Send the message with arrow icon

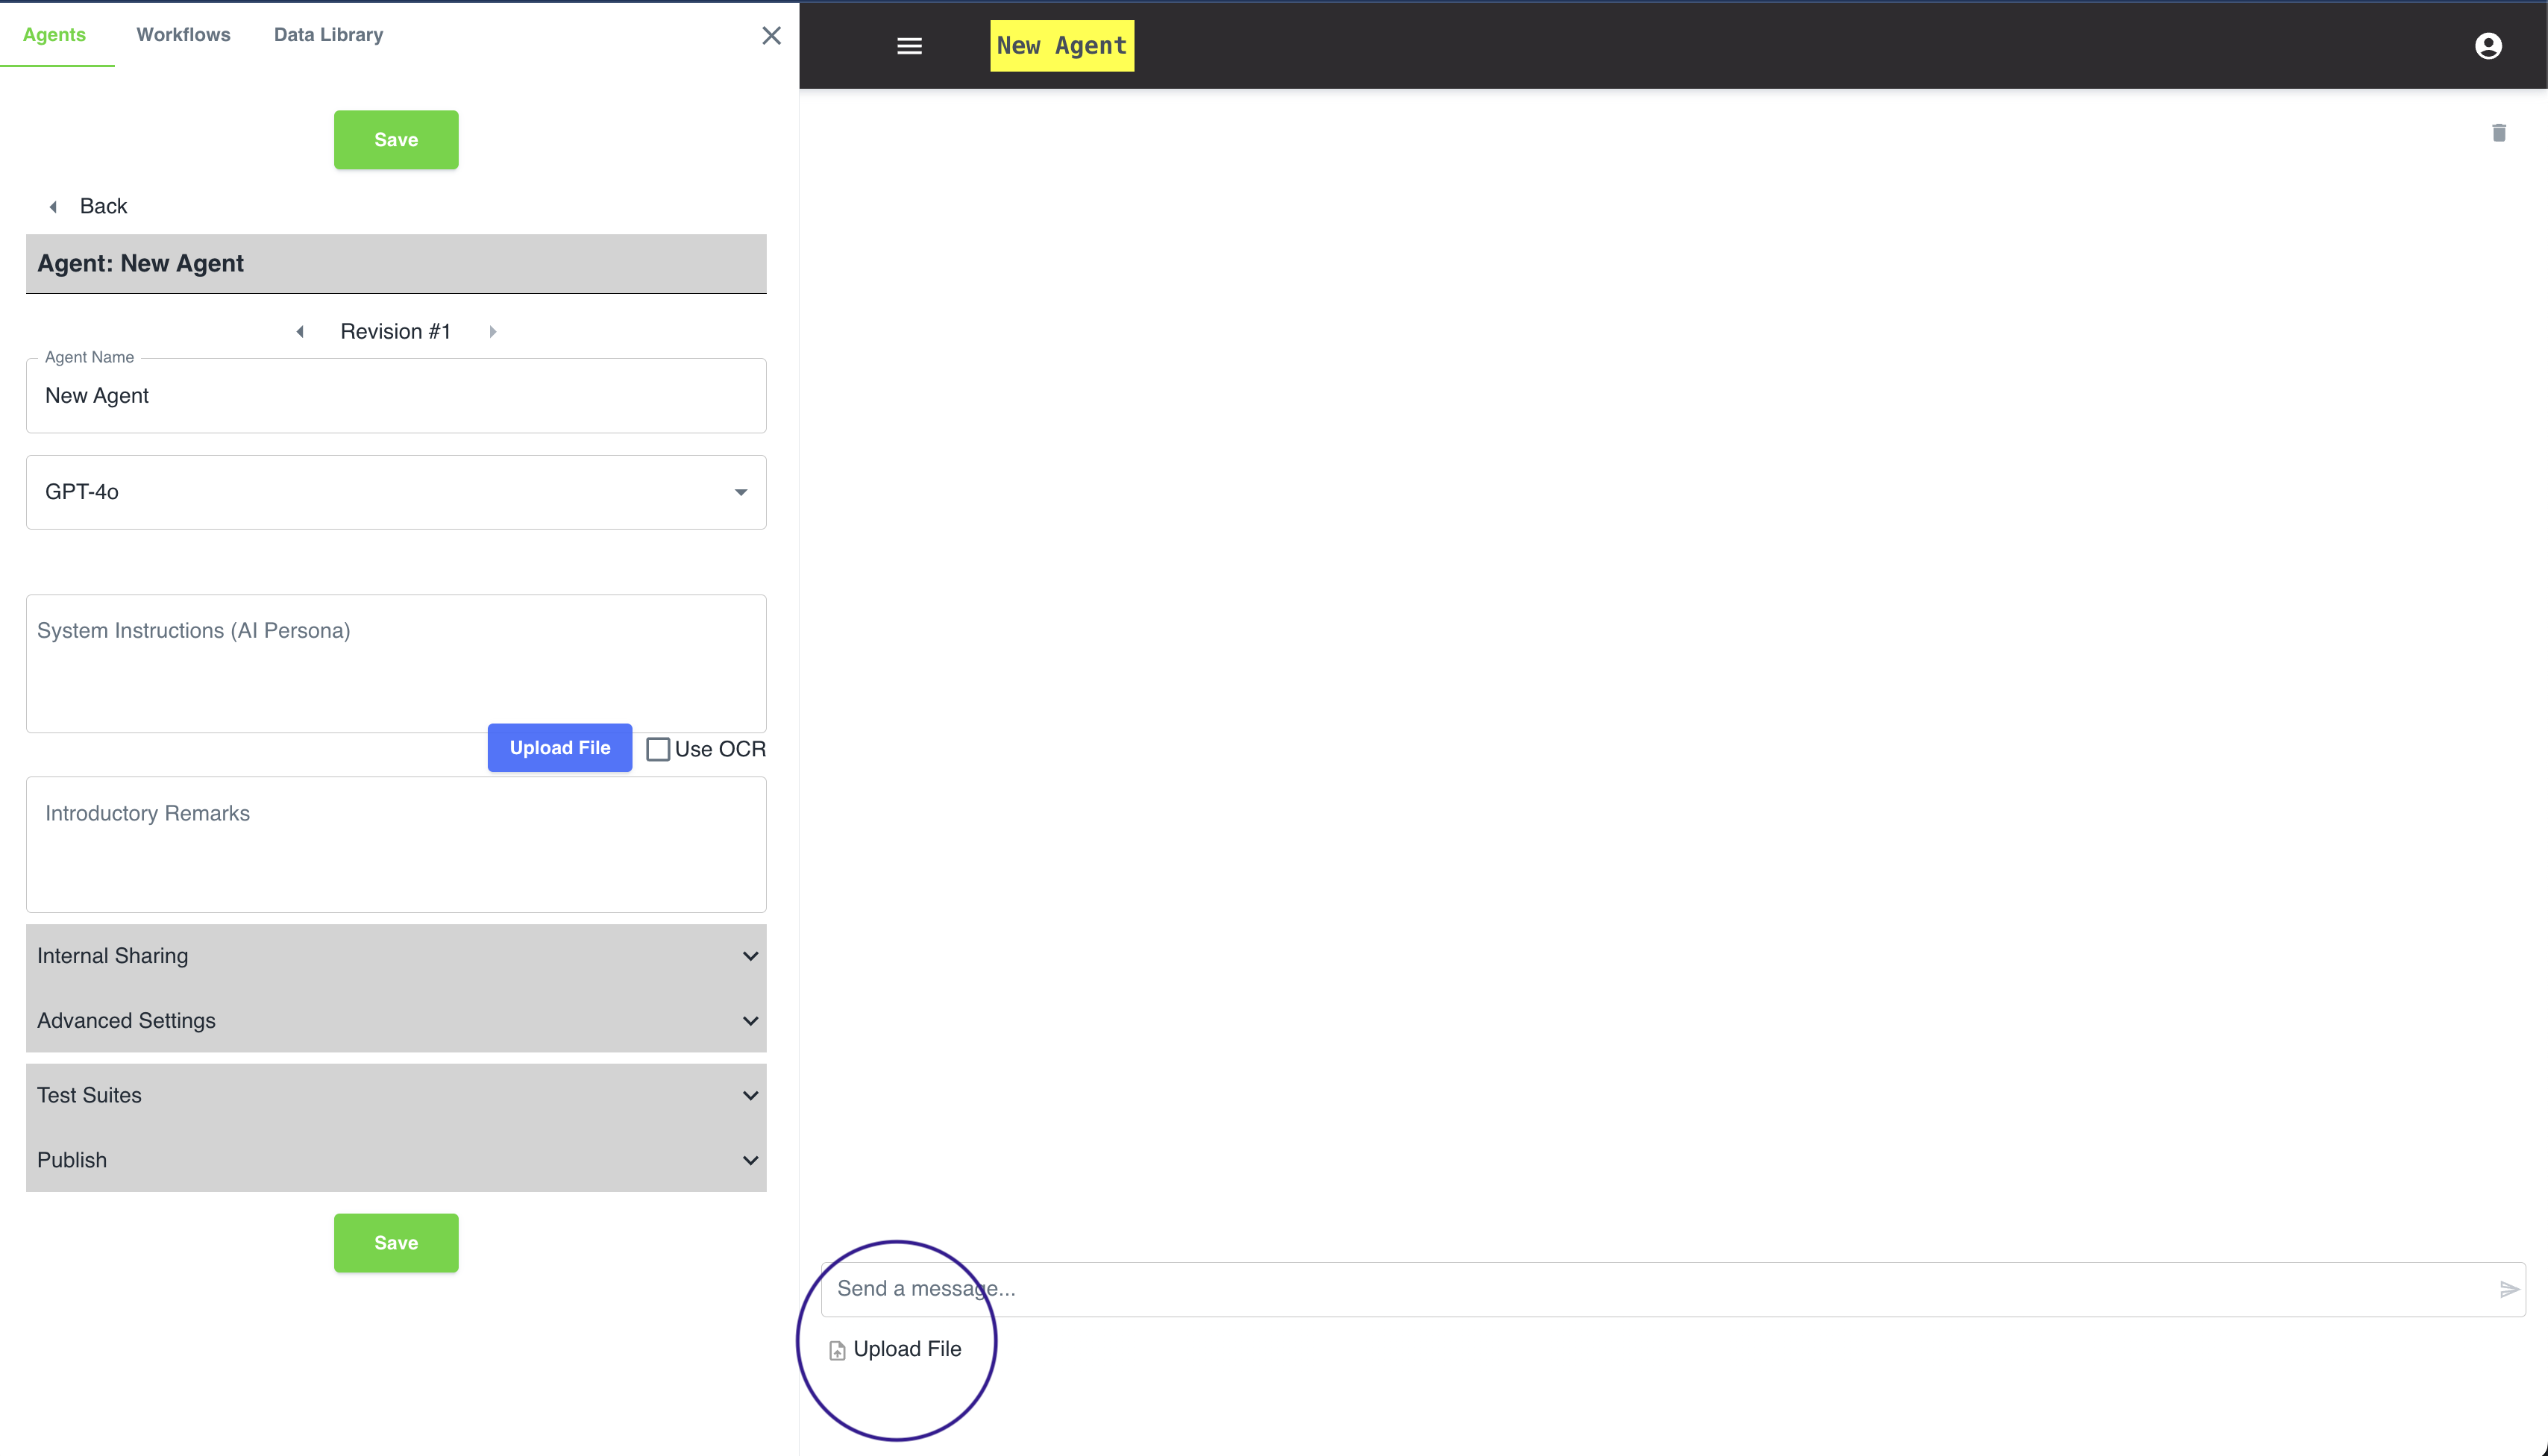click(2509, 1289)
